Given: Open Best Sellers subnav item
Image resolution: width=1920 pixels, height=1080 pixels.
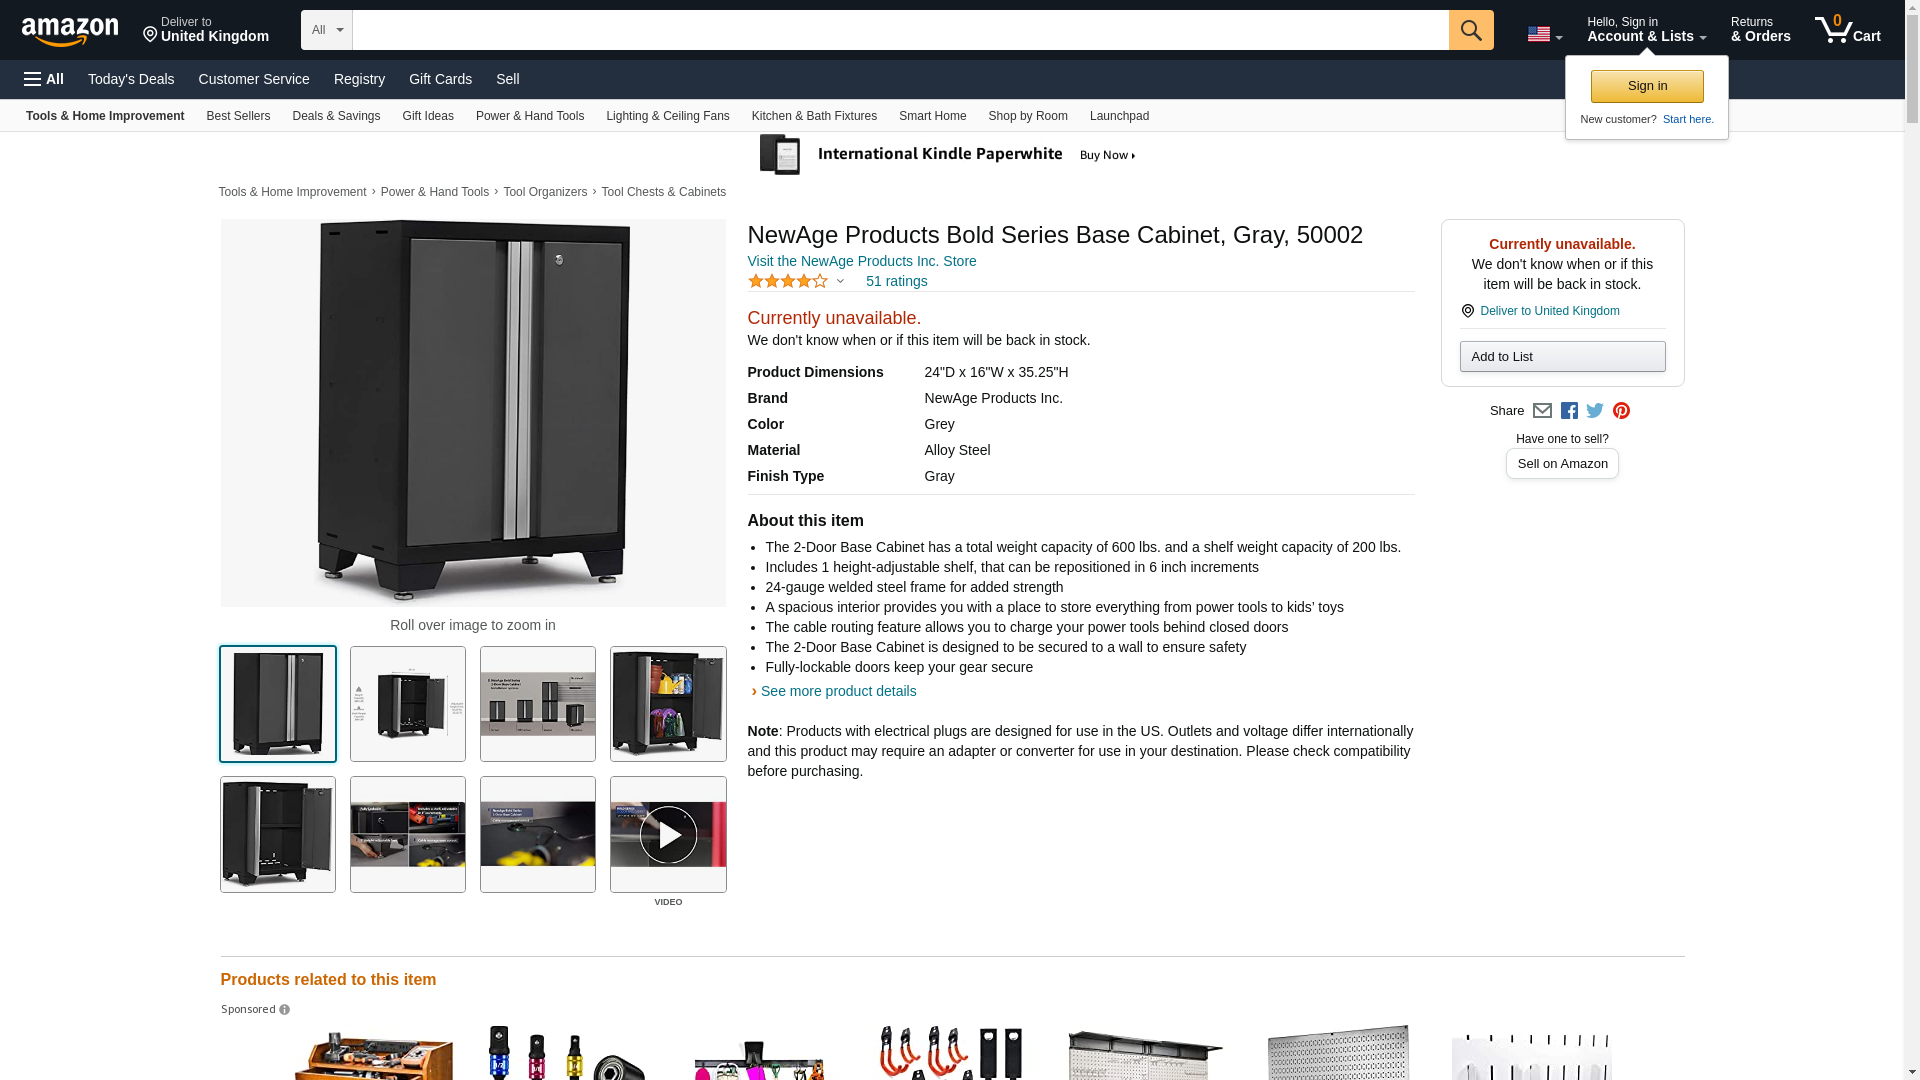Looking at the screenshot, I should click(x=238, y=116).
